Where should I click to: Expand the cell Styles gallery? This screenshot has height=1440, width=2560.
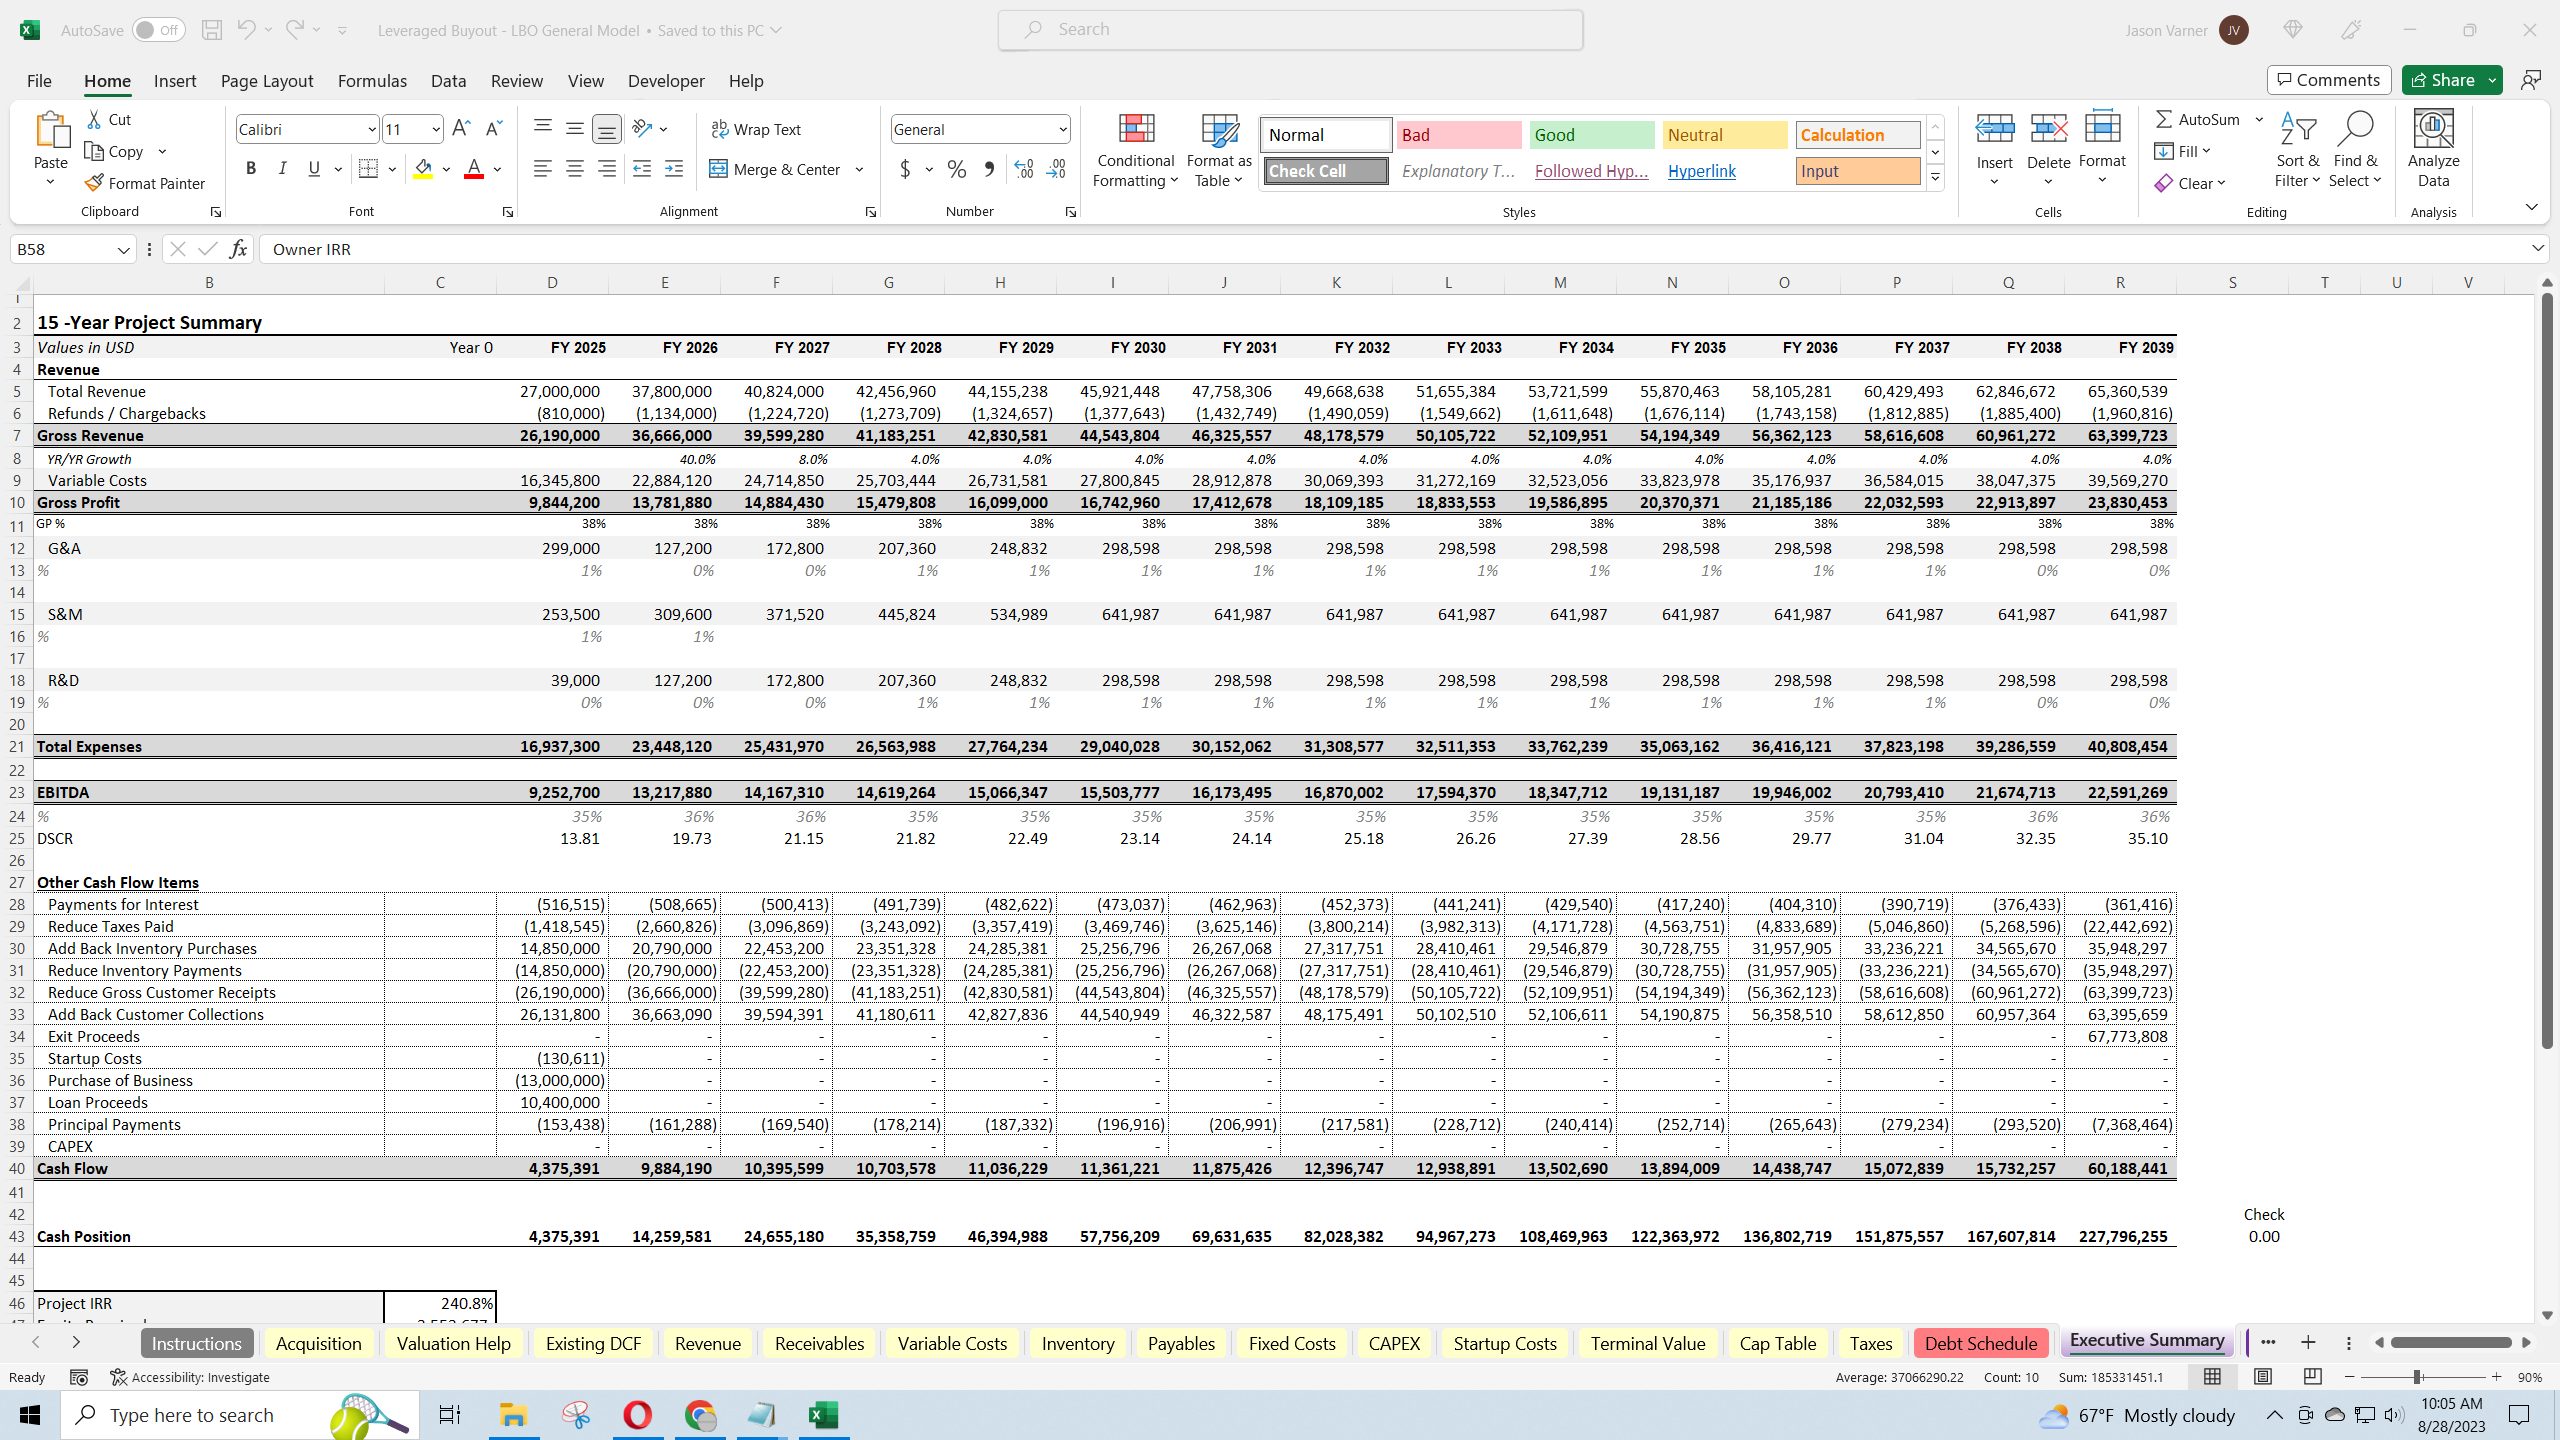click(x=1935, y=178)
